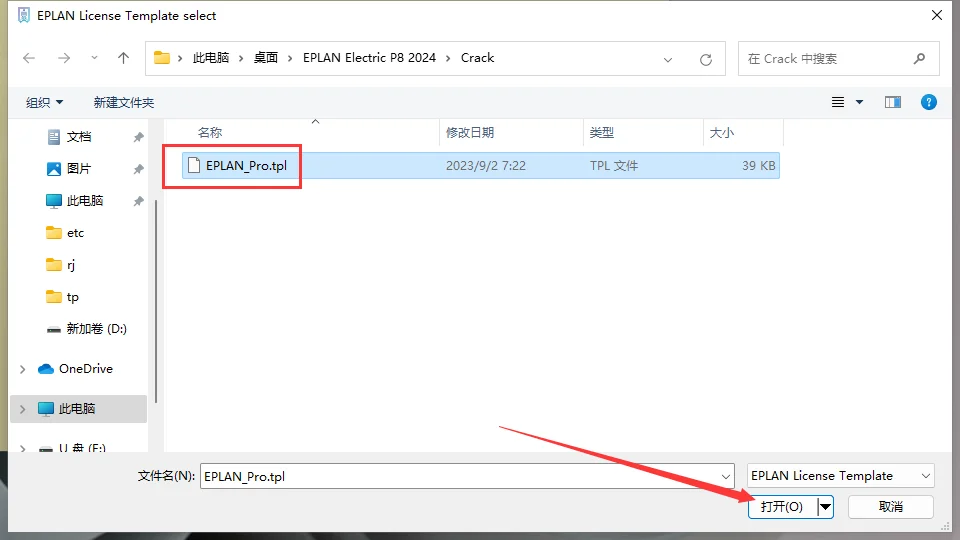Click the Up one level arrow
Image resolution: width=960 pixels, height=540 pixels.
124,58
